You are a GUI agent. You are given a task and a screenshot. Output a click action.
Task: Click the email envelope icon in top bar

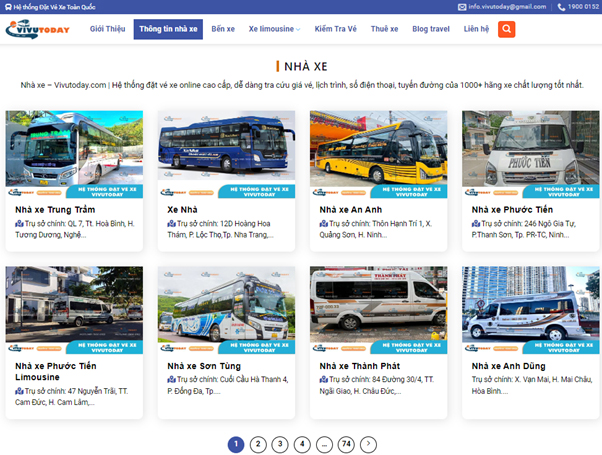462,7
